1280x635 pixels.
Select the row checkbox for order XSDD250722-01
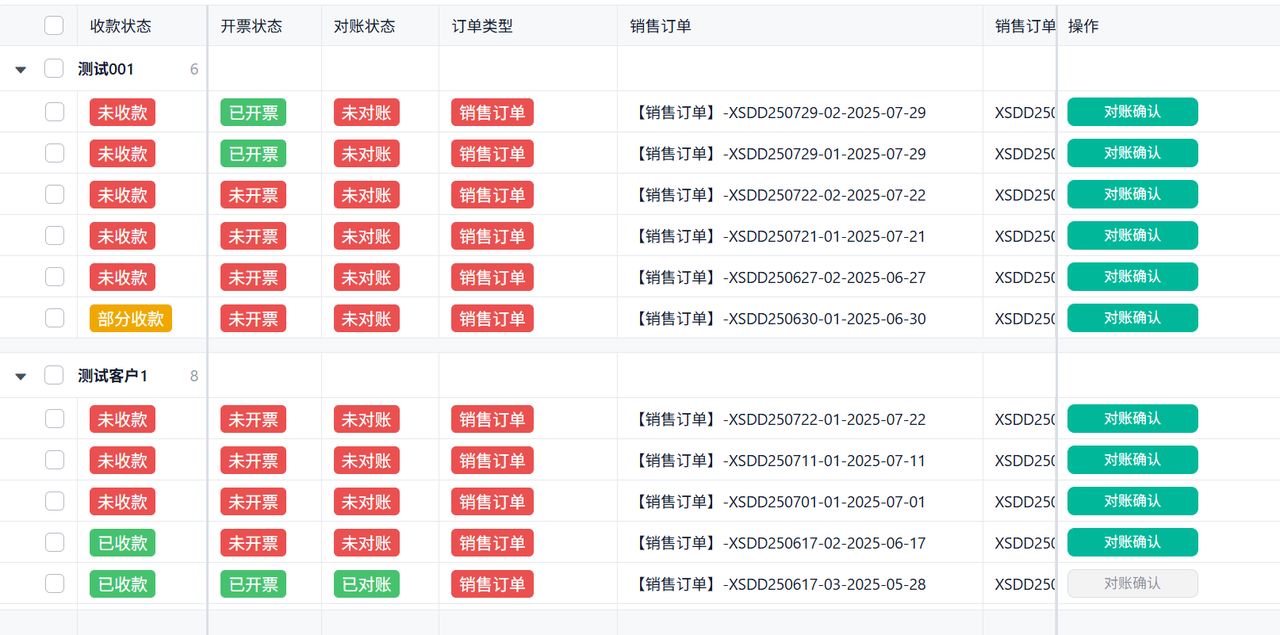[x=54, y=419]
